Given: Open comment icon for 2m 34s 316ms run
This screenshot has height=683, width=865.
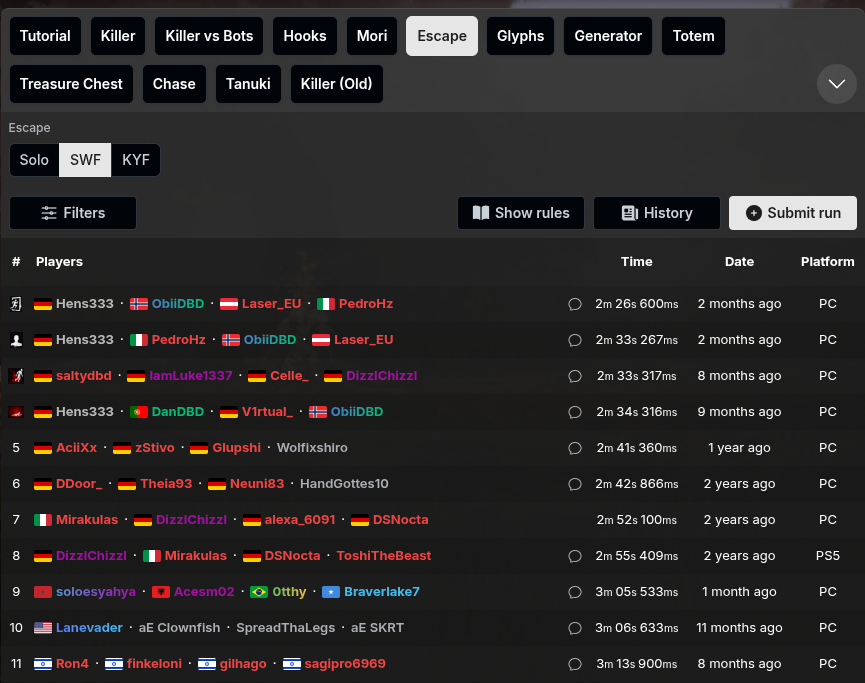Looking at the screenshot, I should pos(575,412).
